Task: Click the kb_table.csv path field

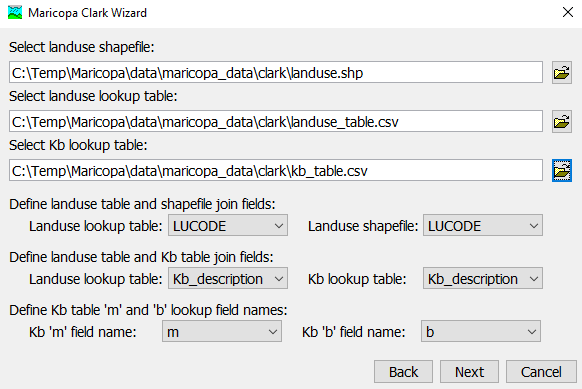Action: (276, 171)
